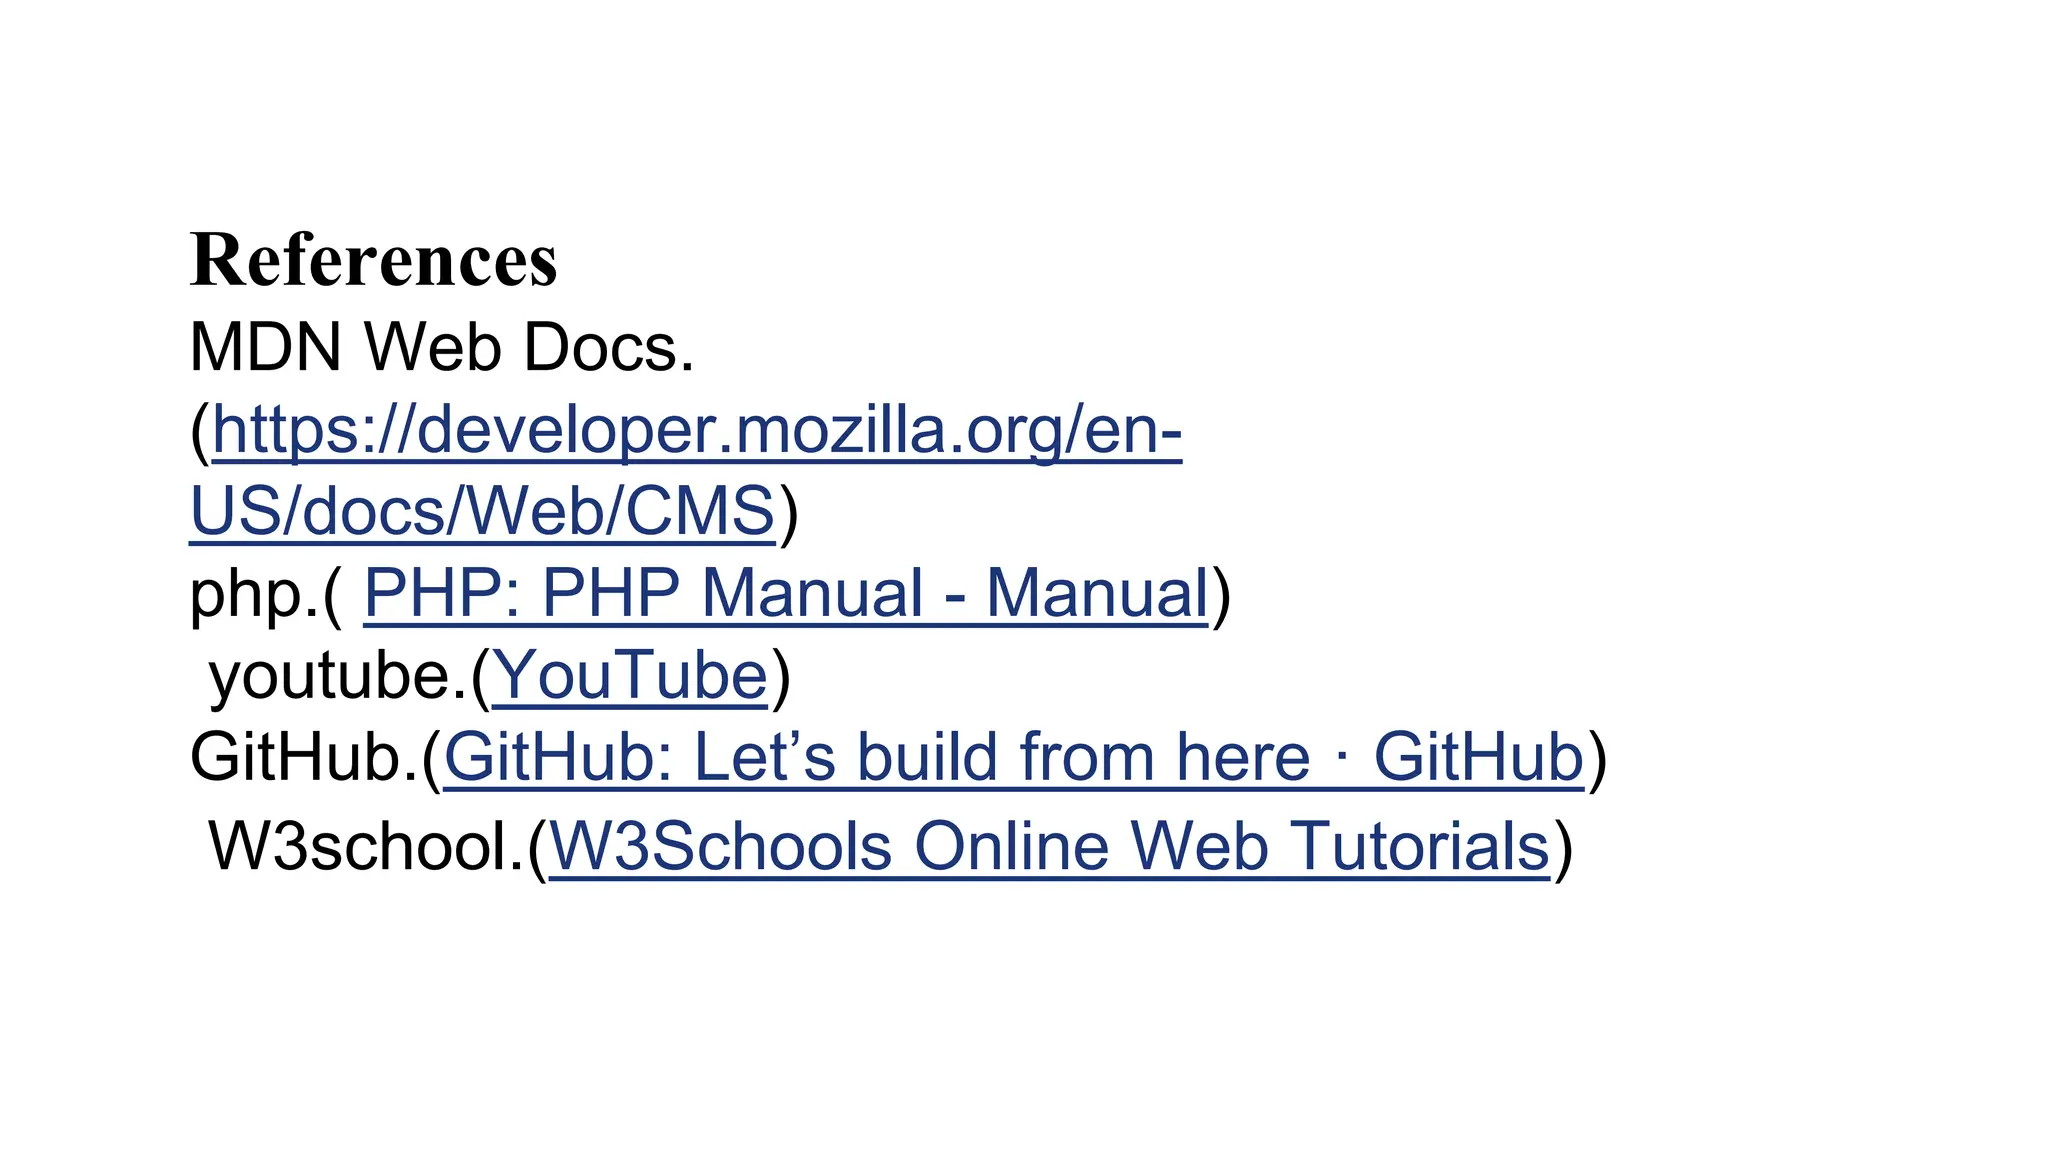Click the closing parenthesis after GitHub link
The image size is (2048, 1152).
(x=1597, y=759)
